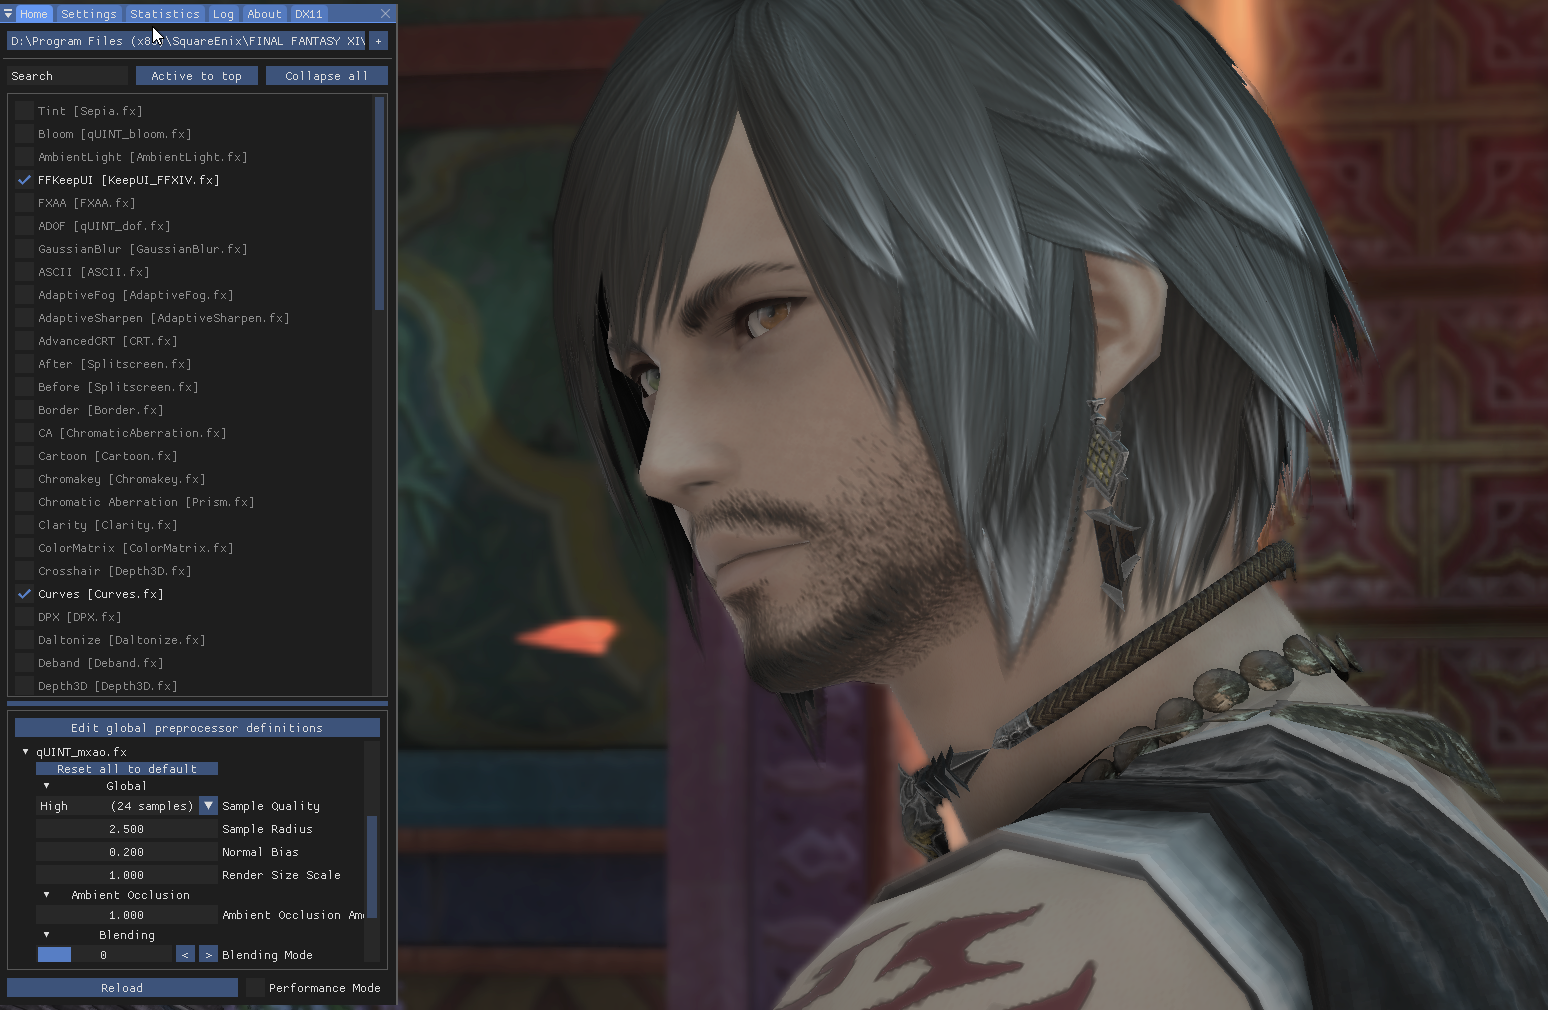Enable the Performance Mode checkbox
The height and width of the screenshot is (1010, 1548).
(255, 988)
